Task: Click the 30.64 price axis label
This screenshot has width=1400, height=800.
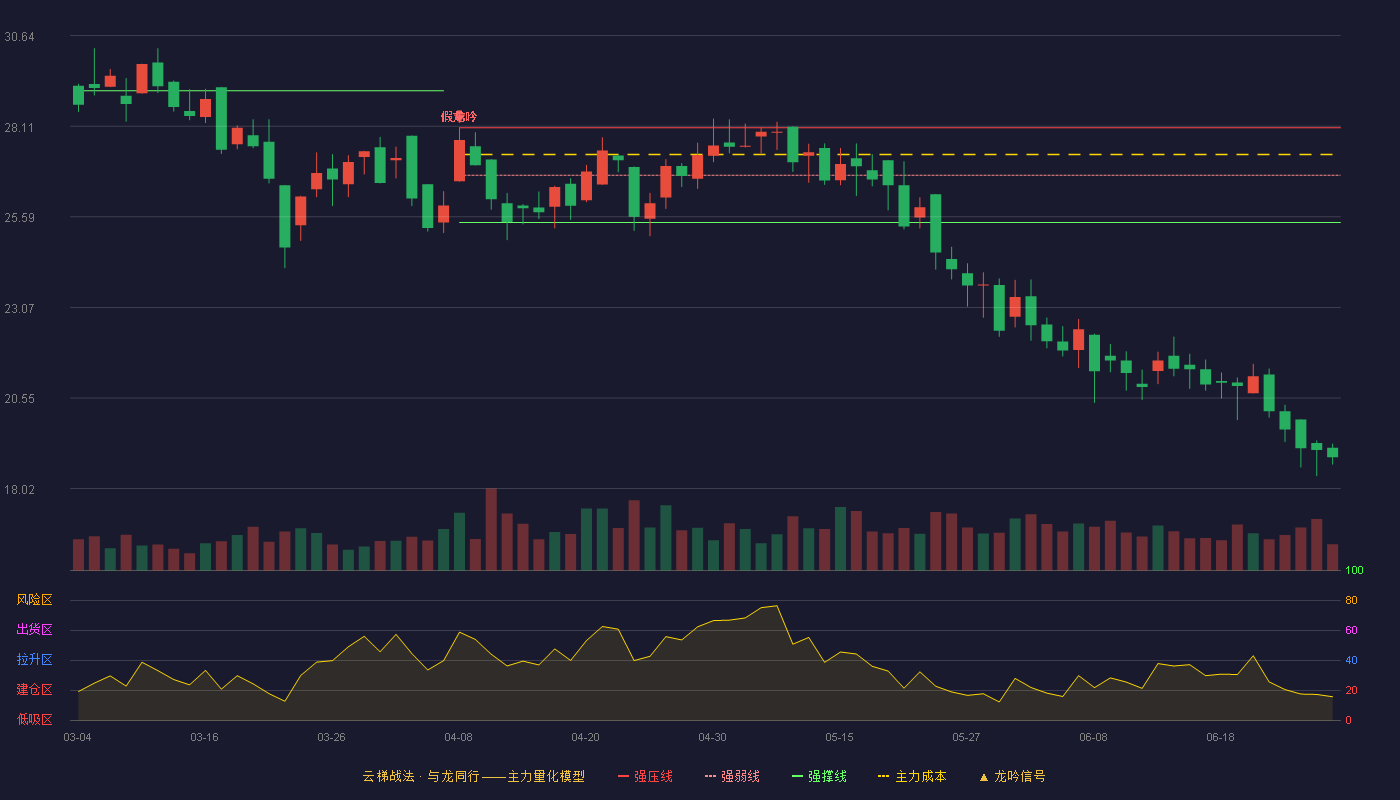Action: [x=19, y=37]
